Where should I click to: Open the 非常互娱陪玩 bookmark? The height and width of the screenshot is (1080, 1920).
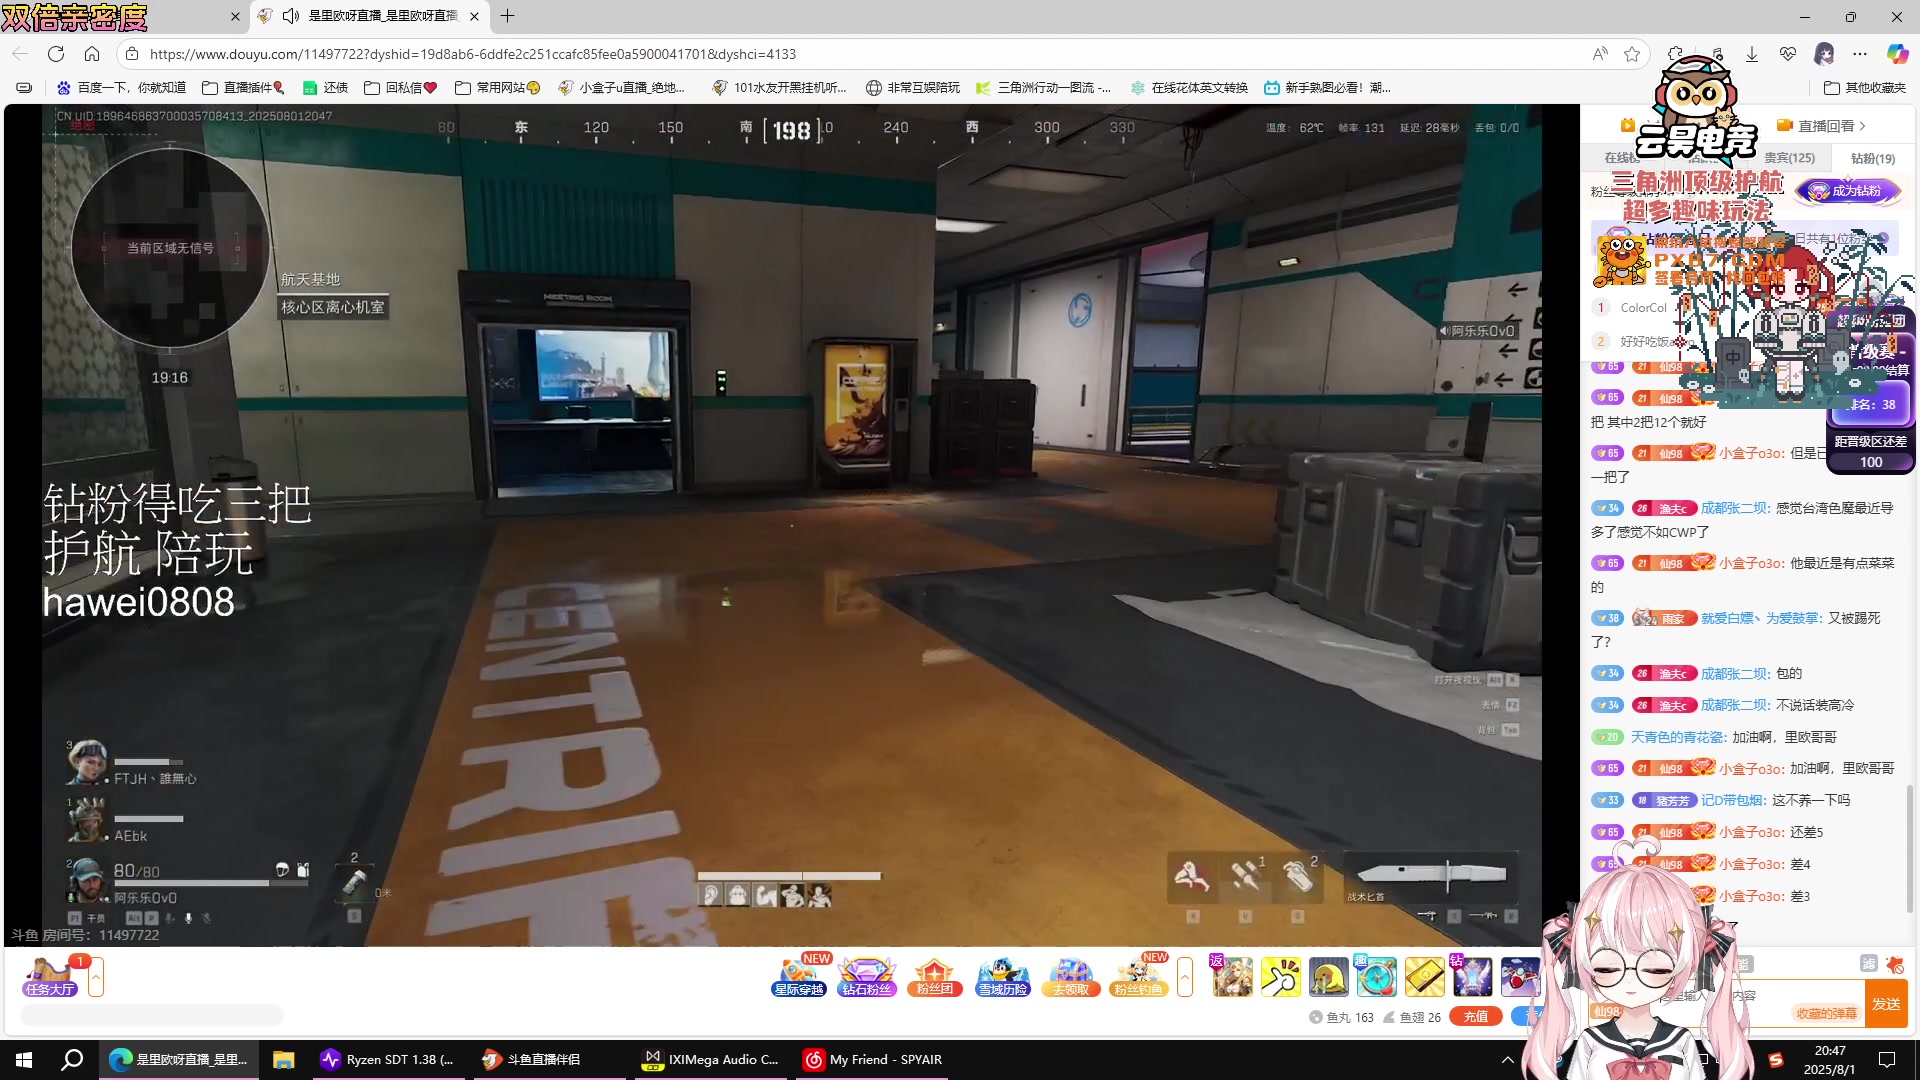click(x=912, y=88)
